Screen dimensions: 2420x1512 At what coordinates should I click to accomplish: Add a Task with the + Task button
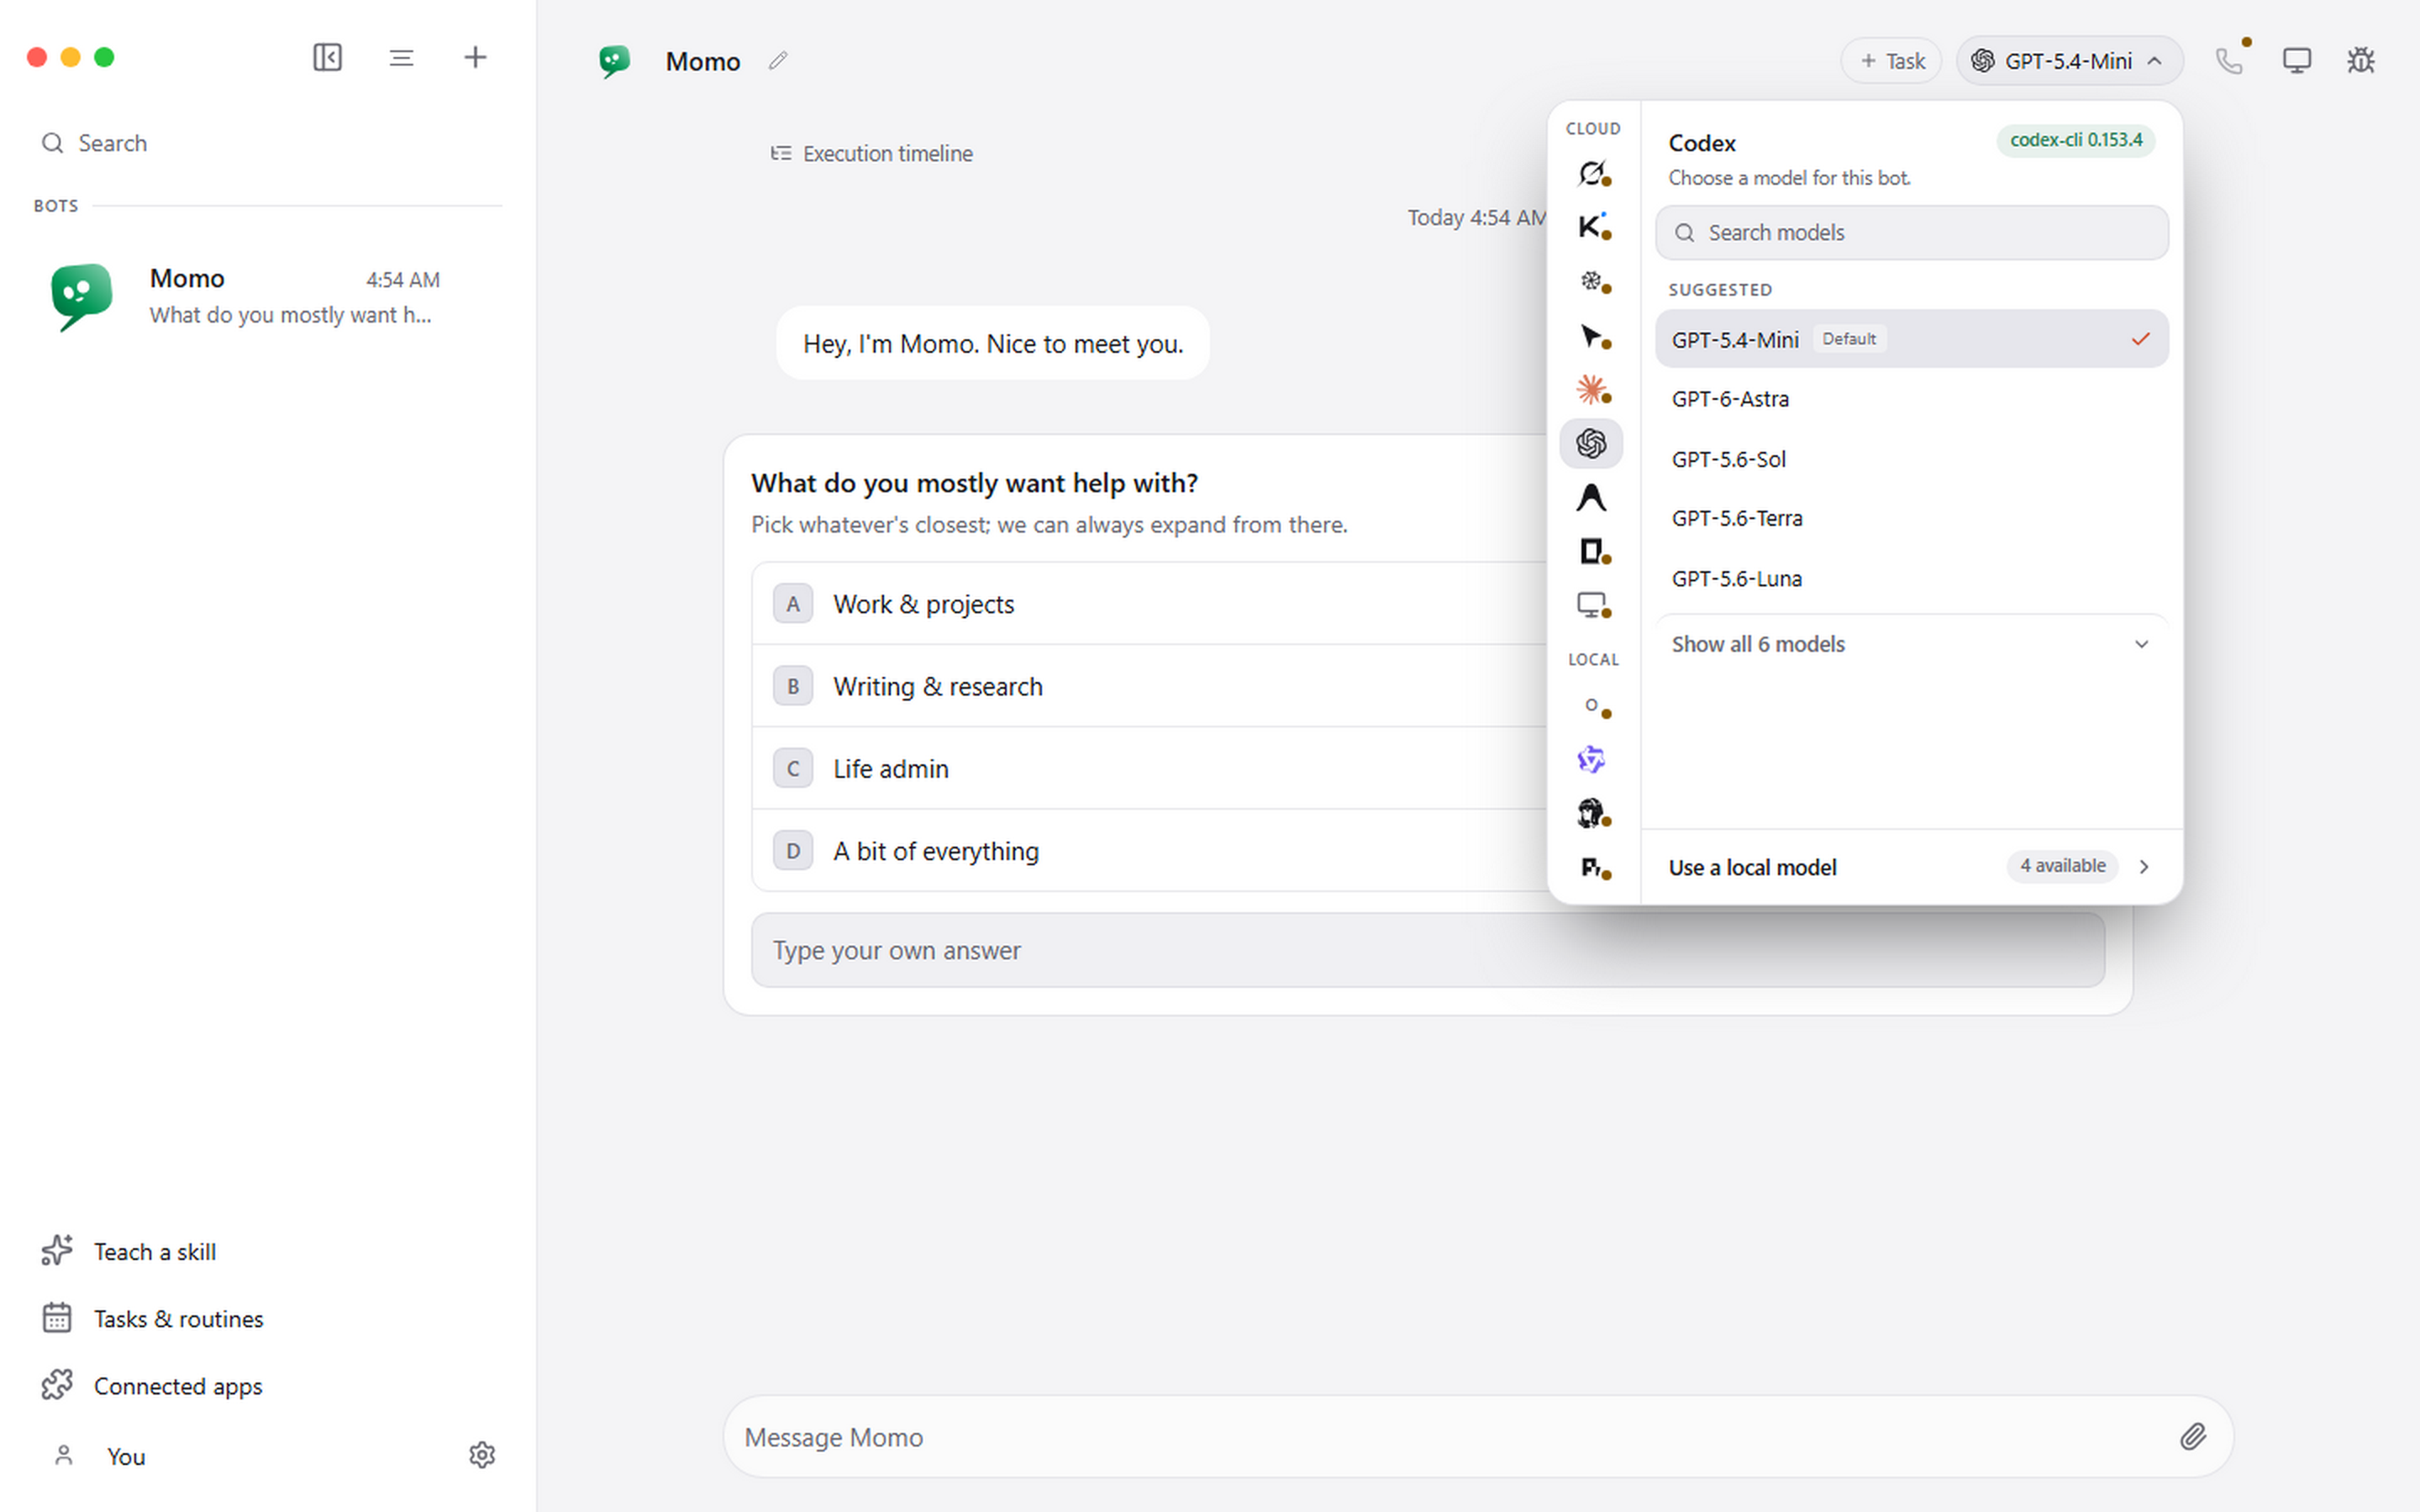pyautogui.click(x=1891, y=61)
